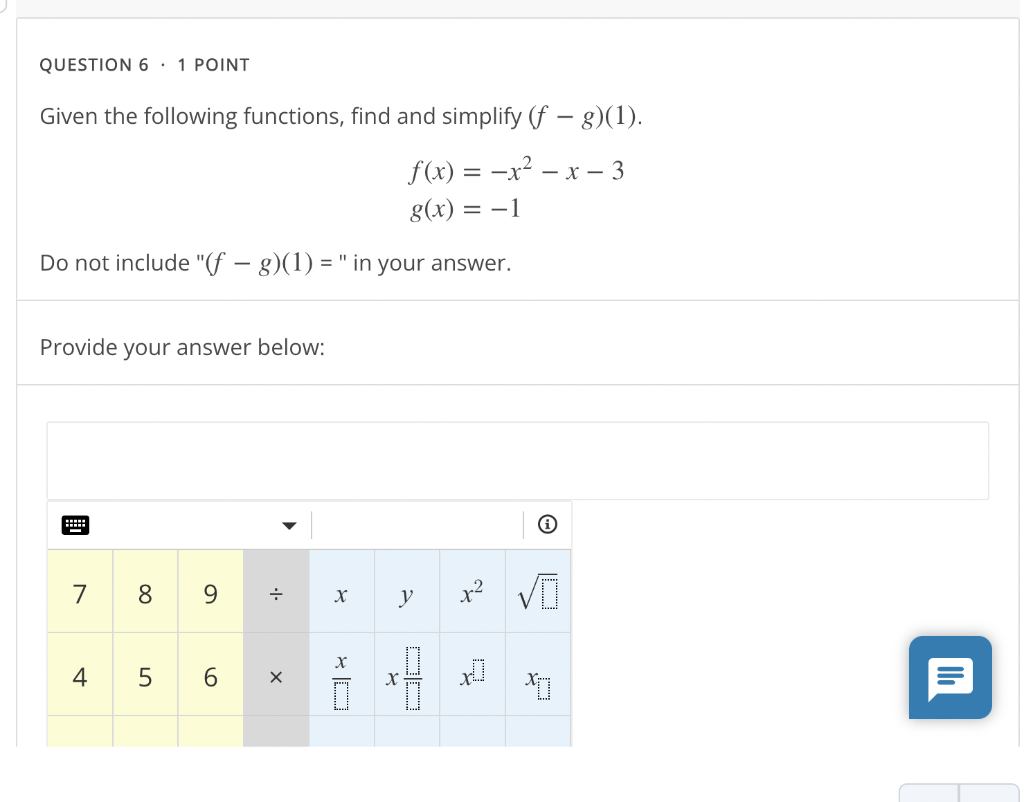The height and width of the screenshot is (802, 1024).
Task: Insert the variable y key
Action: click(x=407, y=592)
